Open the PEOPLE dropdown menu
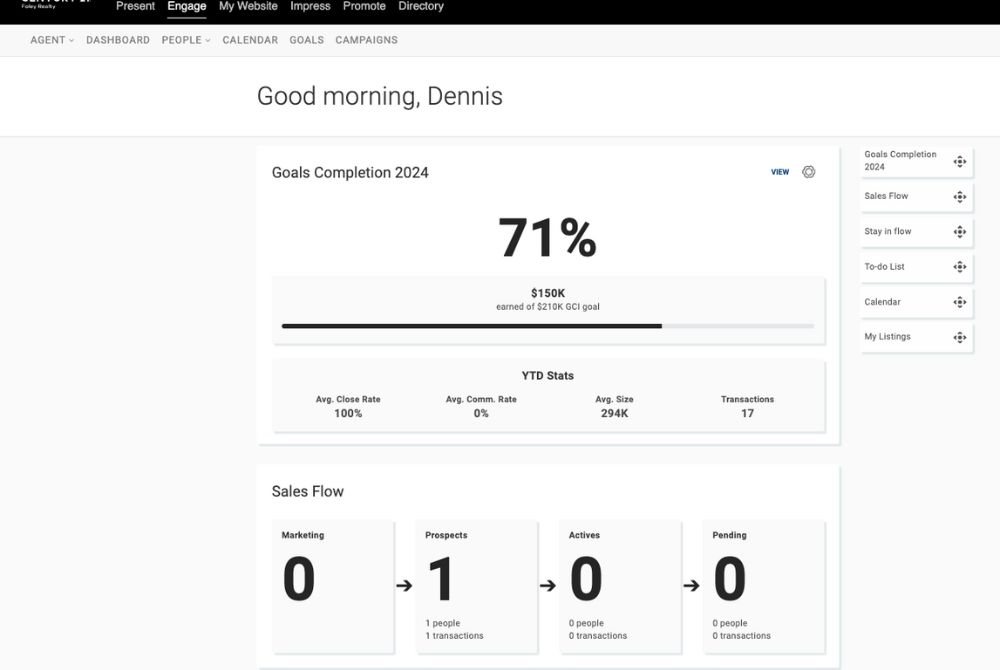The image size is (1000, 670). pos(186,40)
